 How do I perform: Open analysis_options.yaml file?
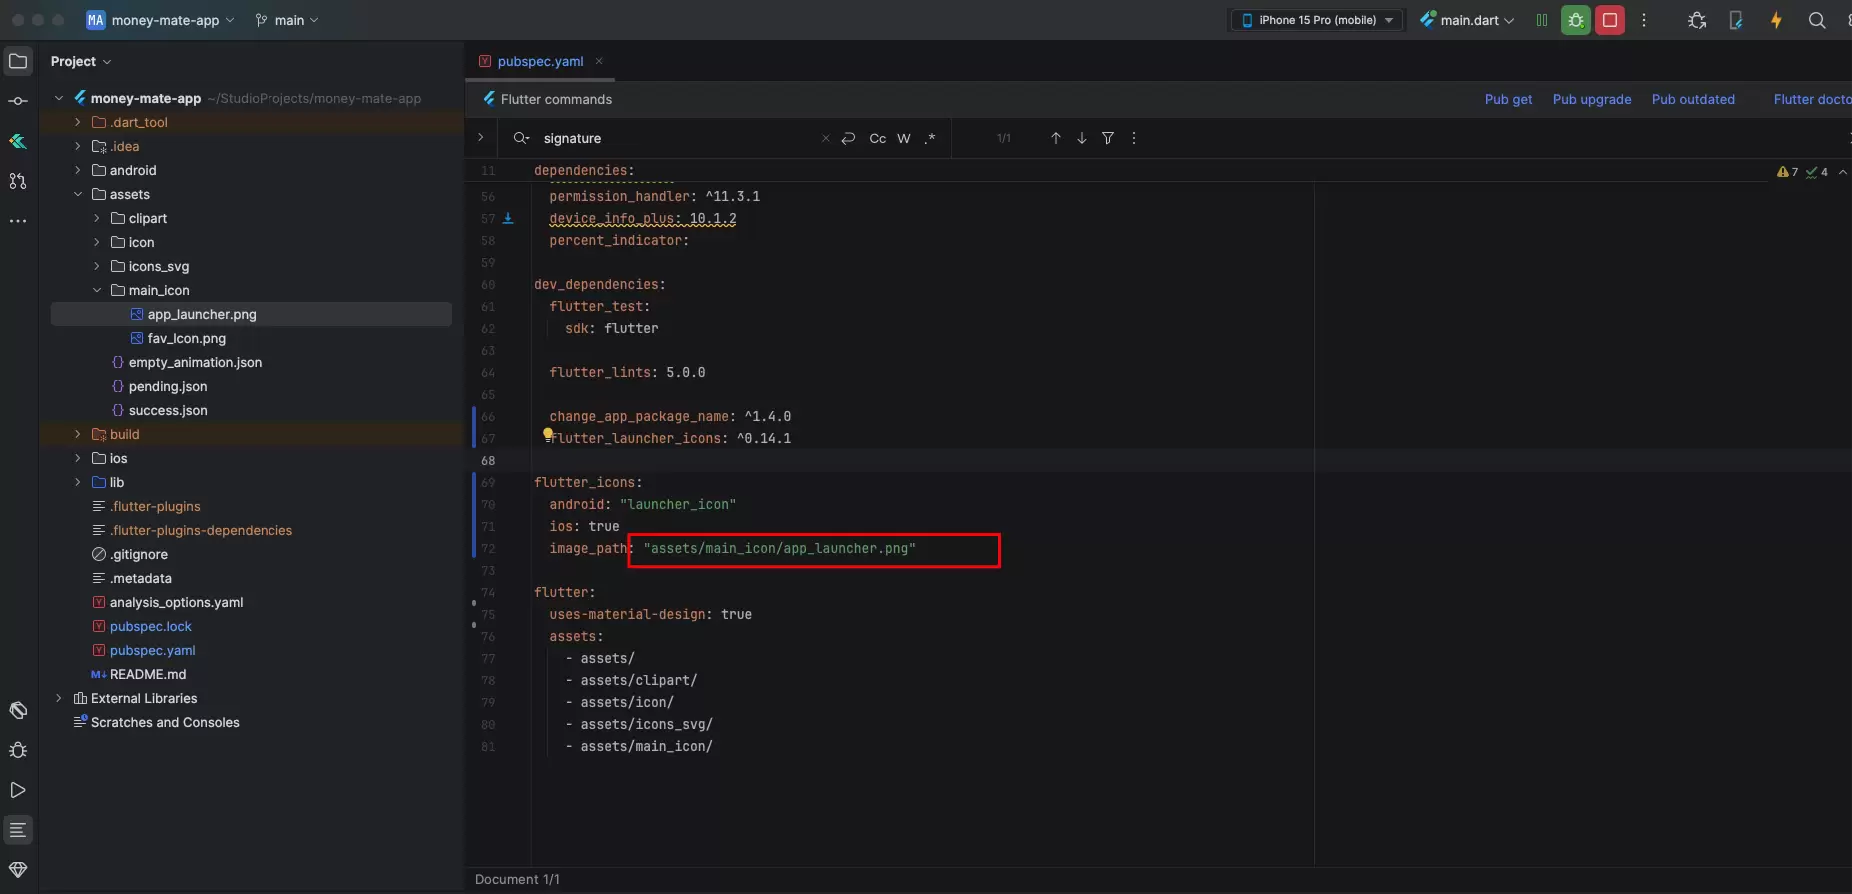176,602
